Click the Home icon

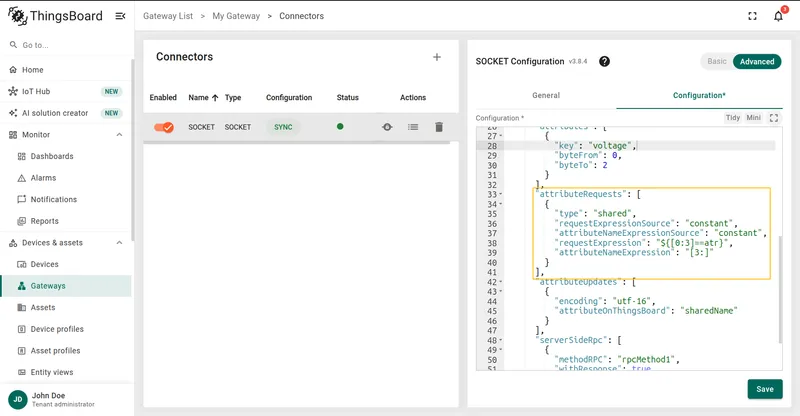pyautogui.click(x=13, y=70)
